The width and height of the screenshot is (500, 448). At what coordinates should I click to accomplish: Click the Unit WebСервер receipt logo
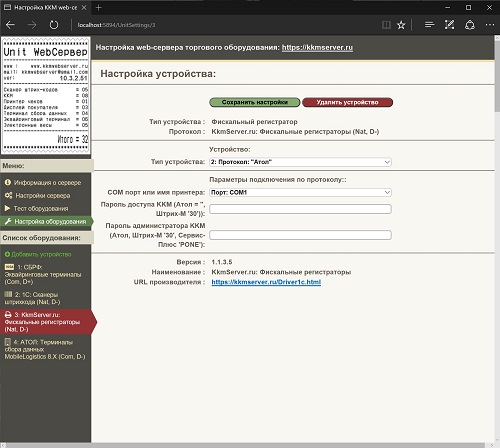(46, 95)
